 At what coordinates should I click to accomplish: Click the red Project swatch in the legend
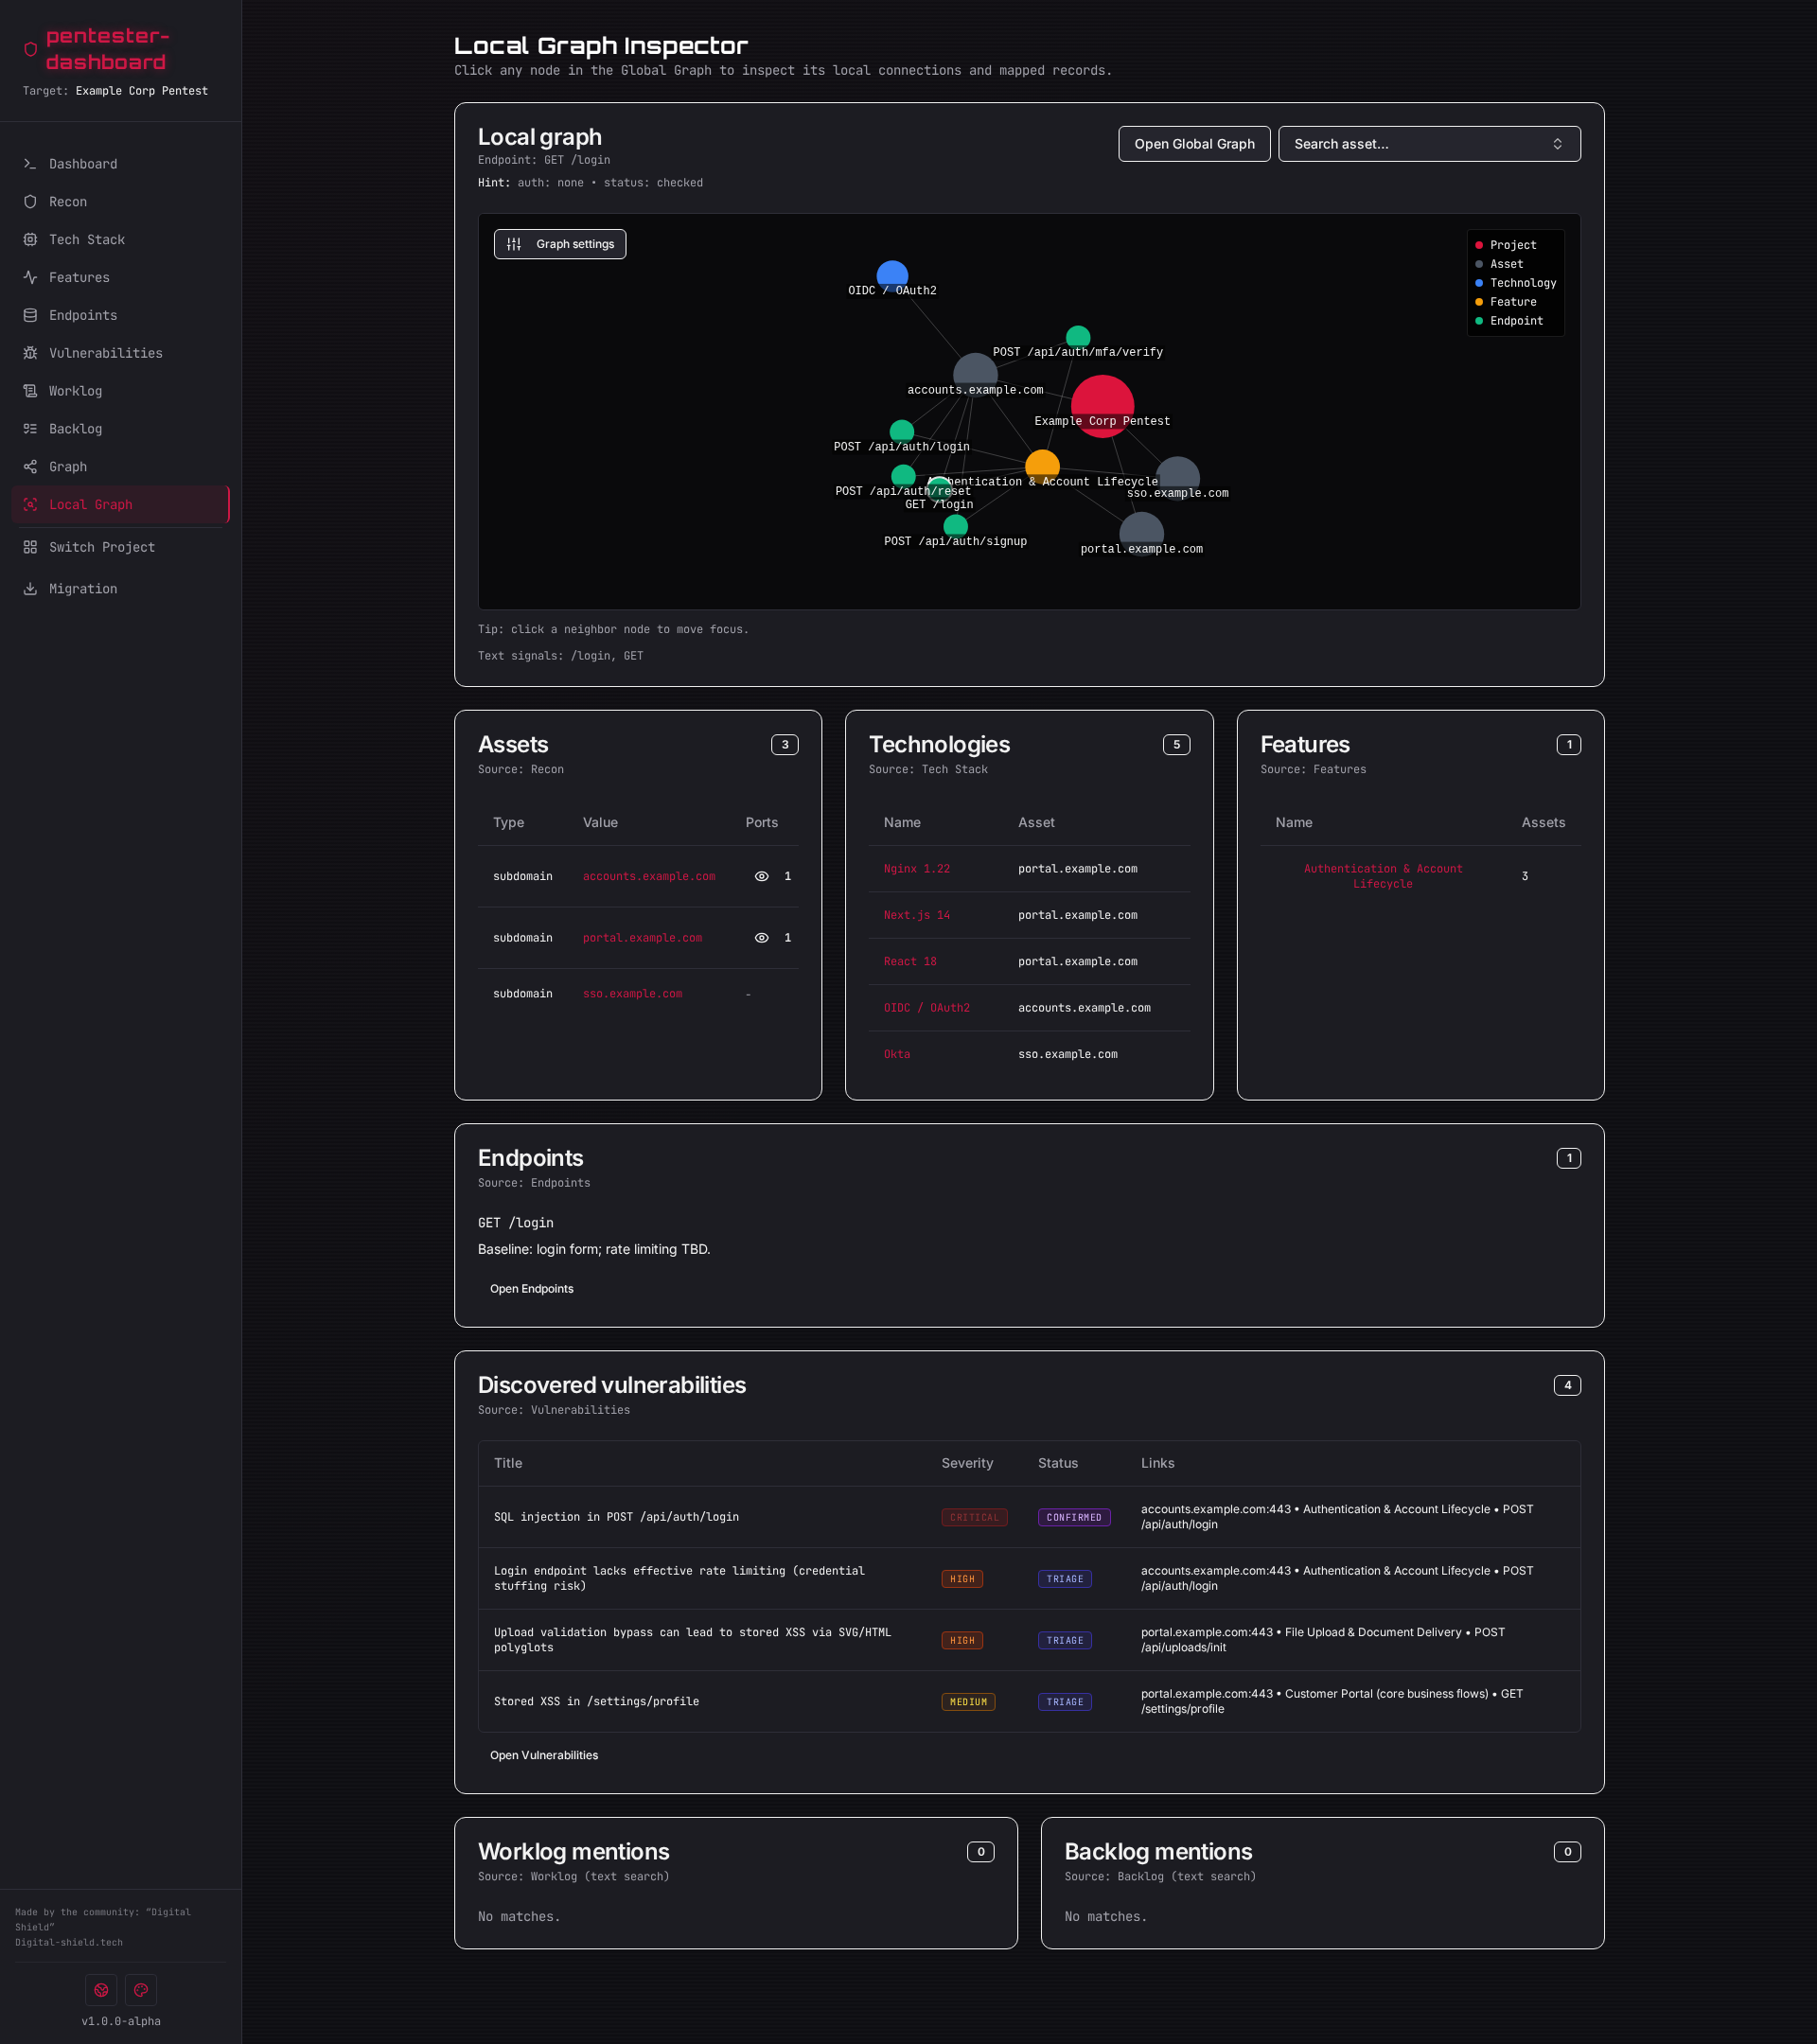(1480, 244)
